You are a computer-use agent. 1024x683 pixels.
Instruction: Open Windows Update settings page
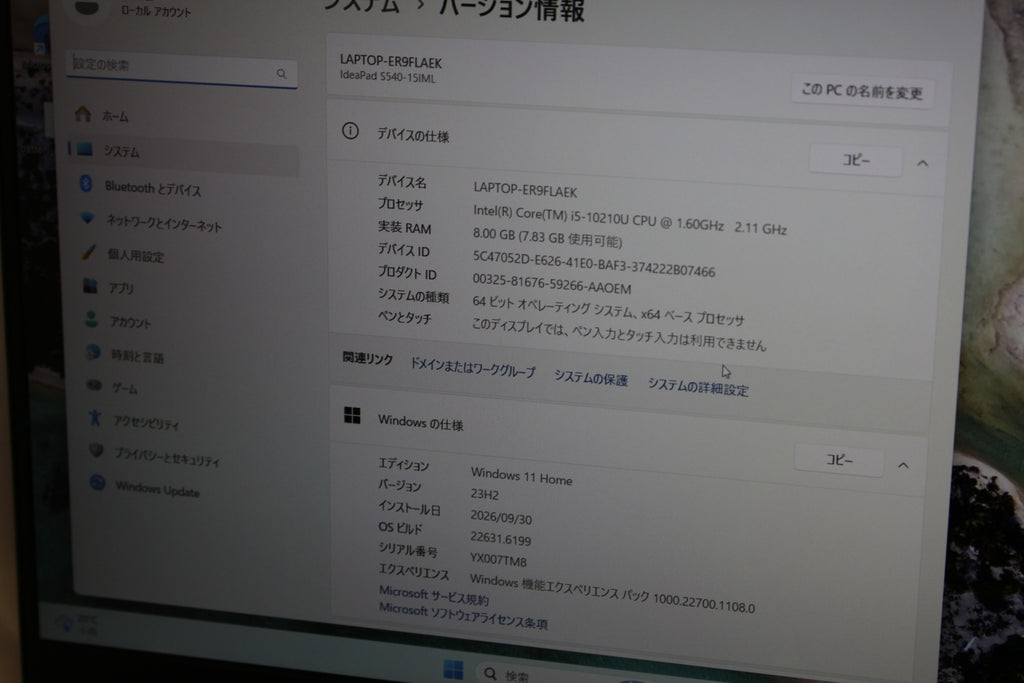(x=157, y=489)
